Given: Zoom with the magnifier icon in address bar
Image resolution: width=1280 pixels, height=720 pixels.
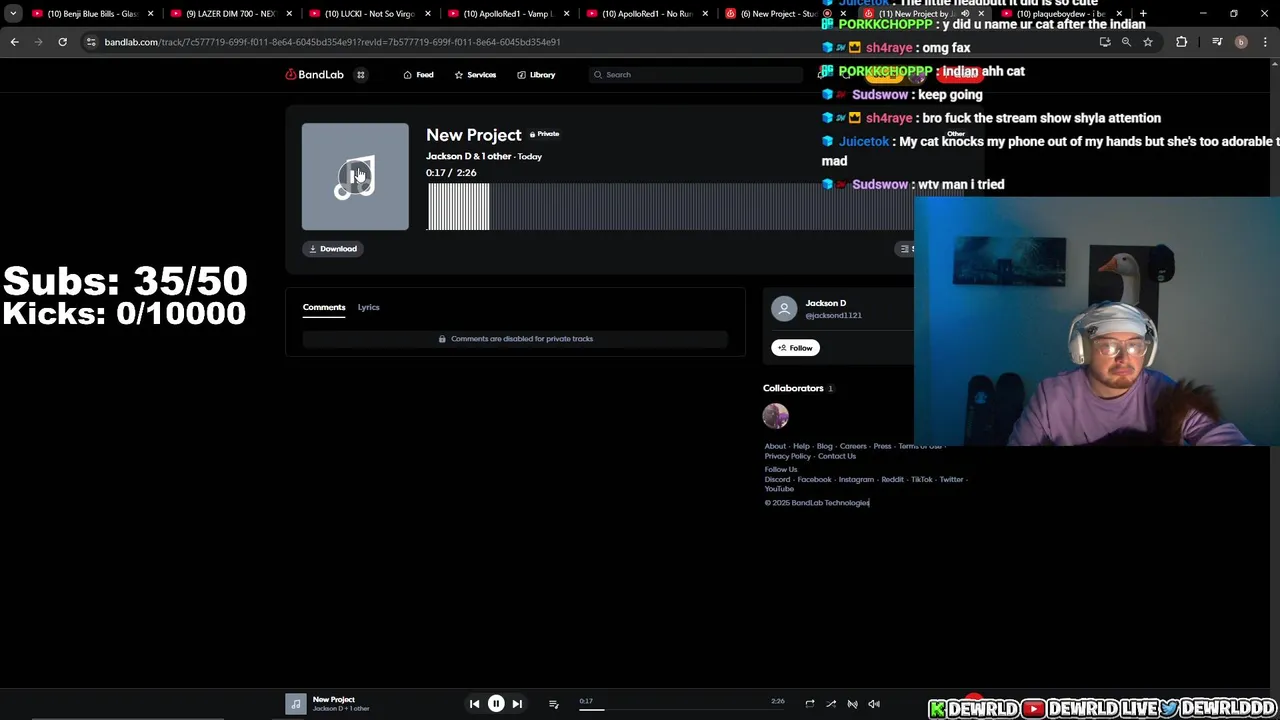Looking at the screenshot, I should pos(1126,42).
